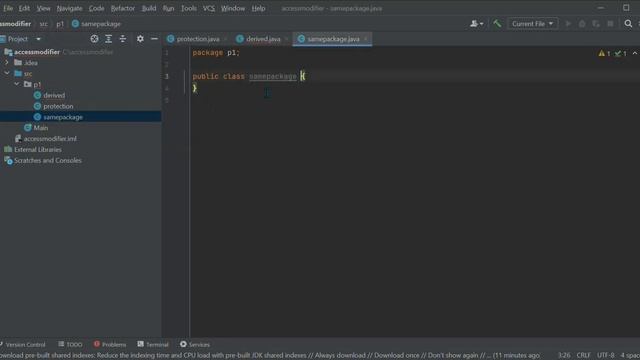
Task: Click the Build project hammer icon
Action: [x=497, y=24]
